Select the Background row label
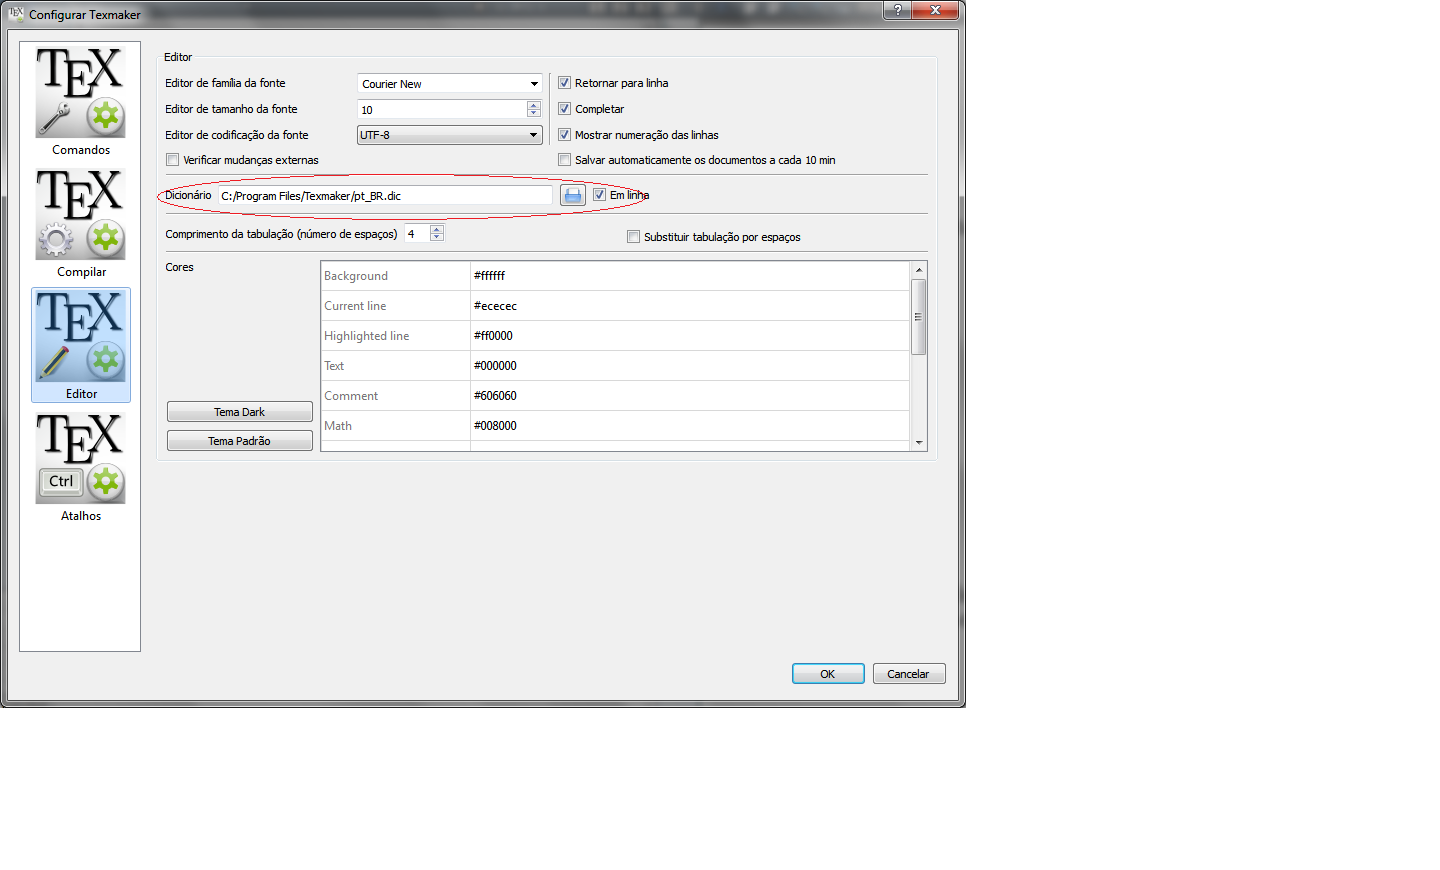 356,276
